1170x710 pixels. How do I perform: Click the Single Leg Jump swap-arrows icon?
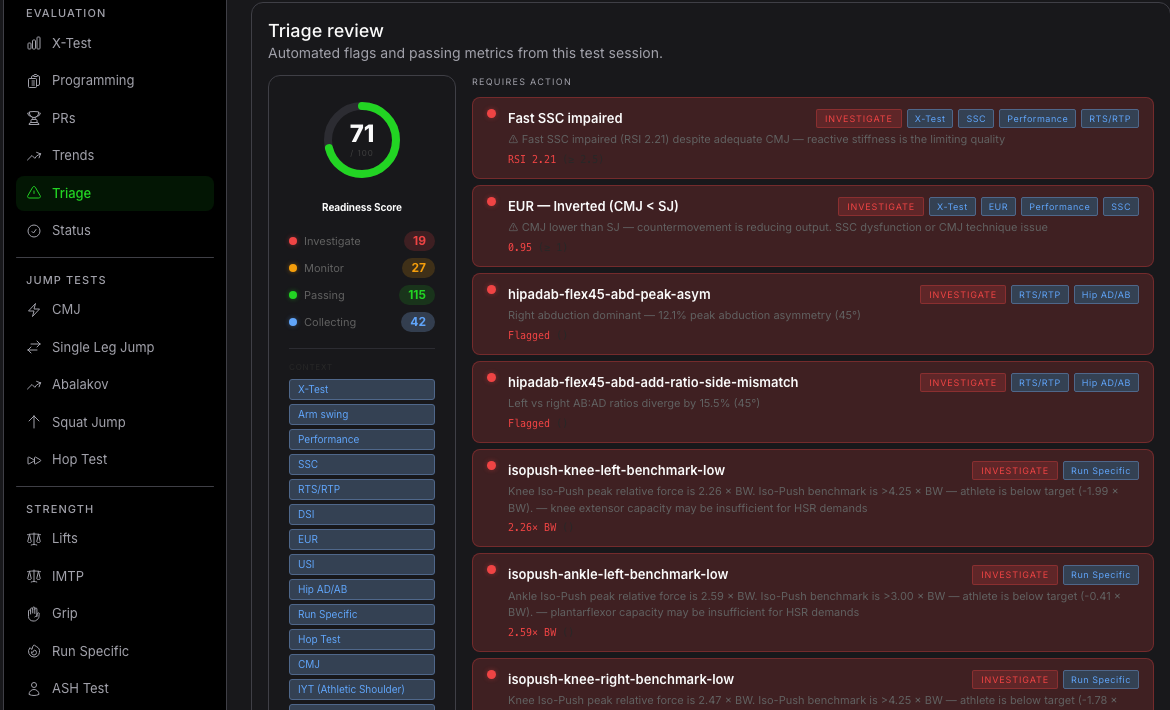(34, 348)
